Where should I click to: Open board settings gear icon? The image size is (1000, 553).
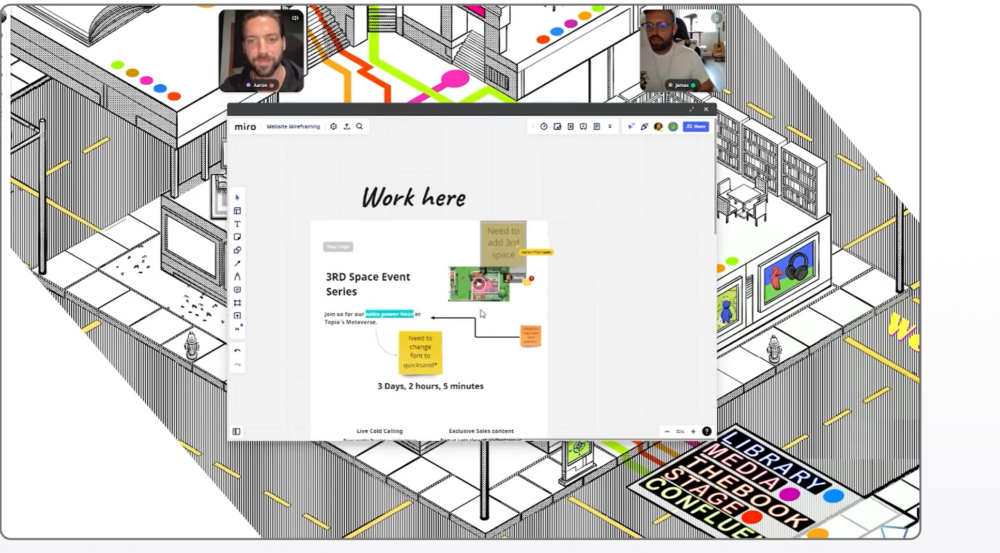[x=334, y=127]
